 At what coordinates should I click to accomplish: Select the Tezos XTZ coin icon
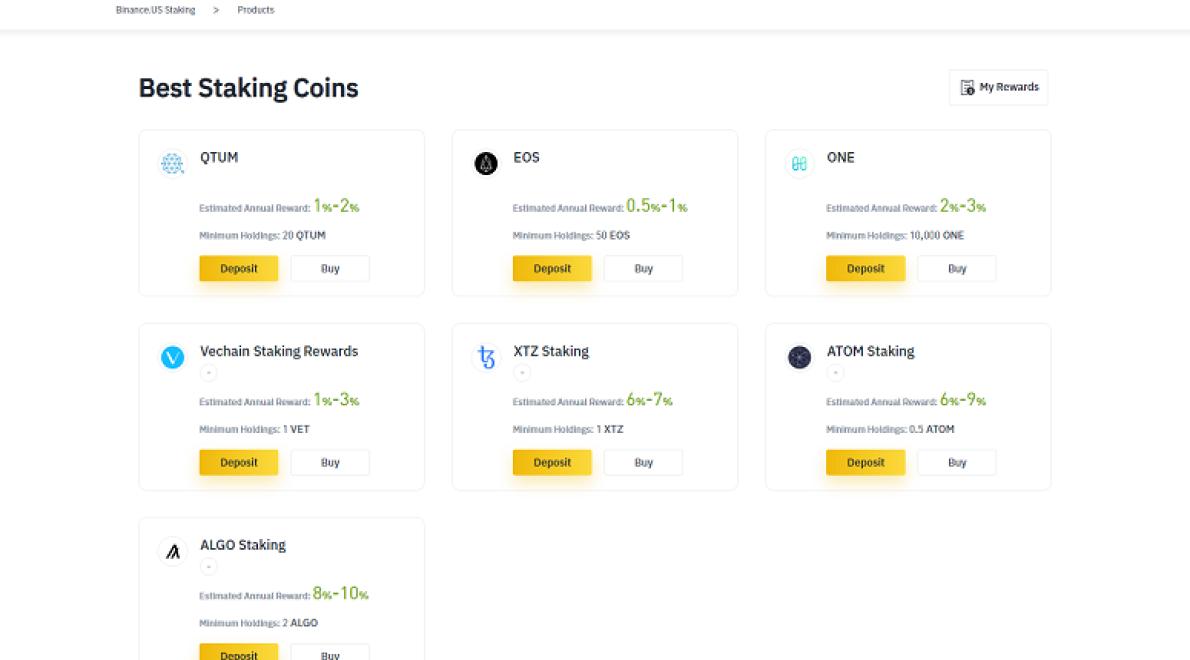486,357
